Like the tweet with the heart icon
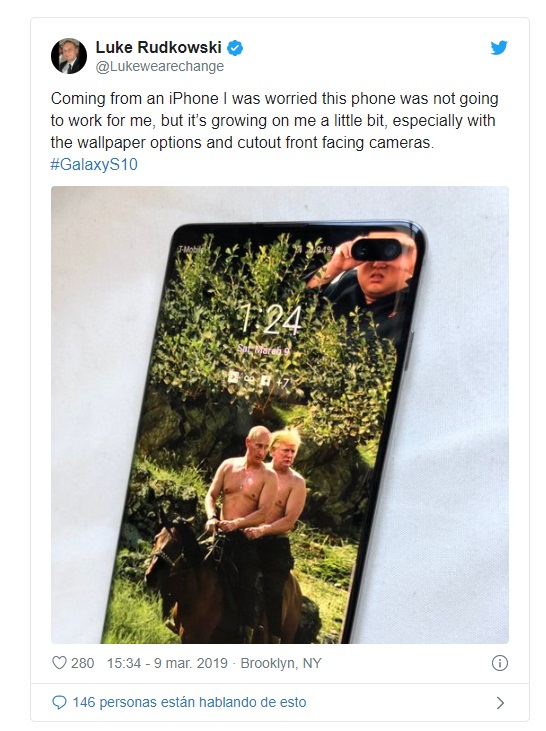This screenshot has width=546, height=731. tap(59, 662)
